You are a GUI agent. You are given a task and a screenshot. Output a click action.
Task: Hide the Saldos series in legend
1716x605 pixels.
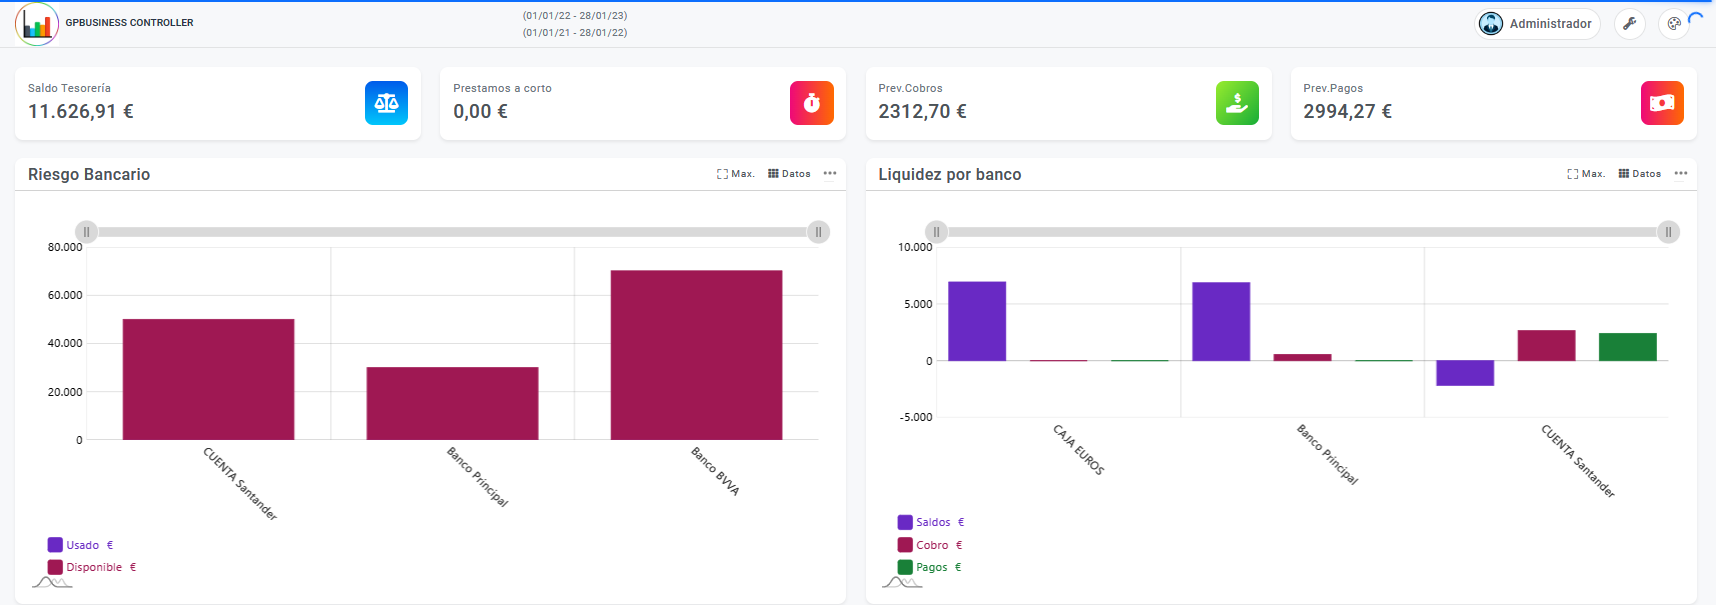930,522
